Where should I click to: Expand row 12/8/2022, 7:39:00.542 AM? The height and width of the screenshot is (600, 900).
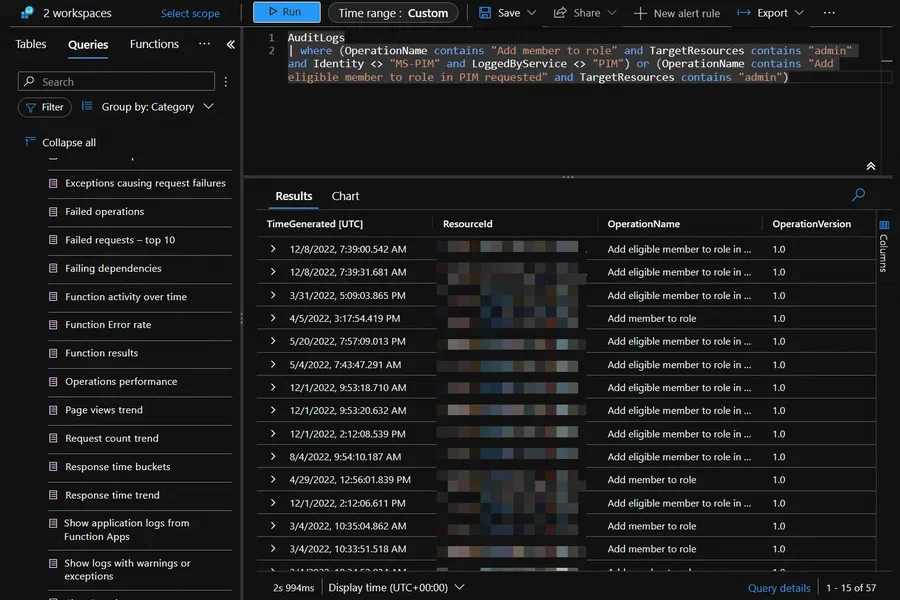(x=273, y=249)
